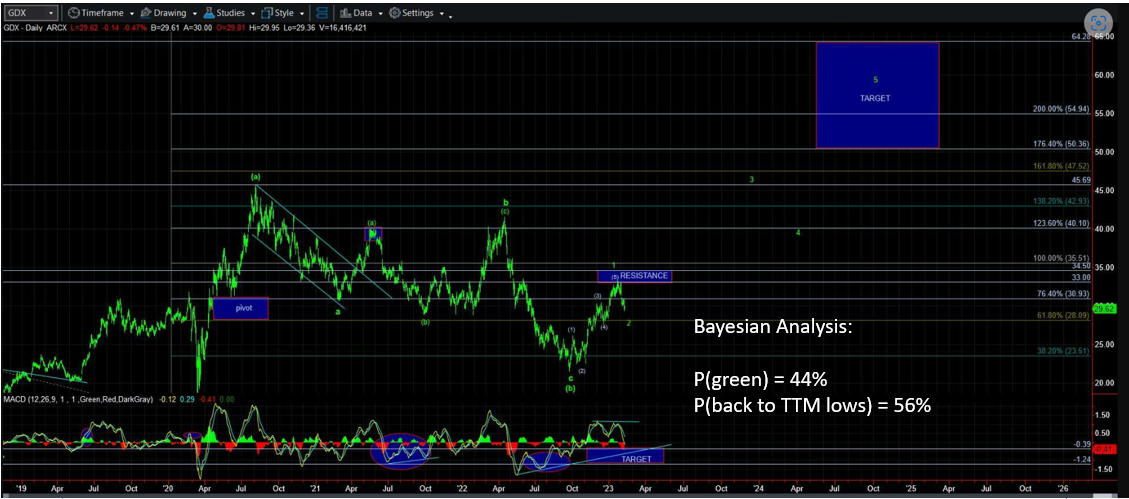The width and height of the screenshot is (1129, 499).
Task: Click the 45.69 price level label
Action: click(x=1081, y=179)
